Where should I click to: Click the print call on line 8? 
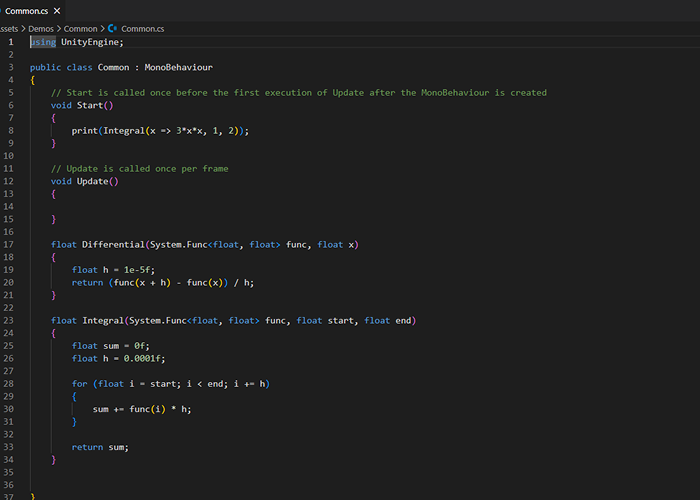coord(84,131)
